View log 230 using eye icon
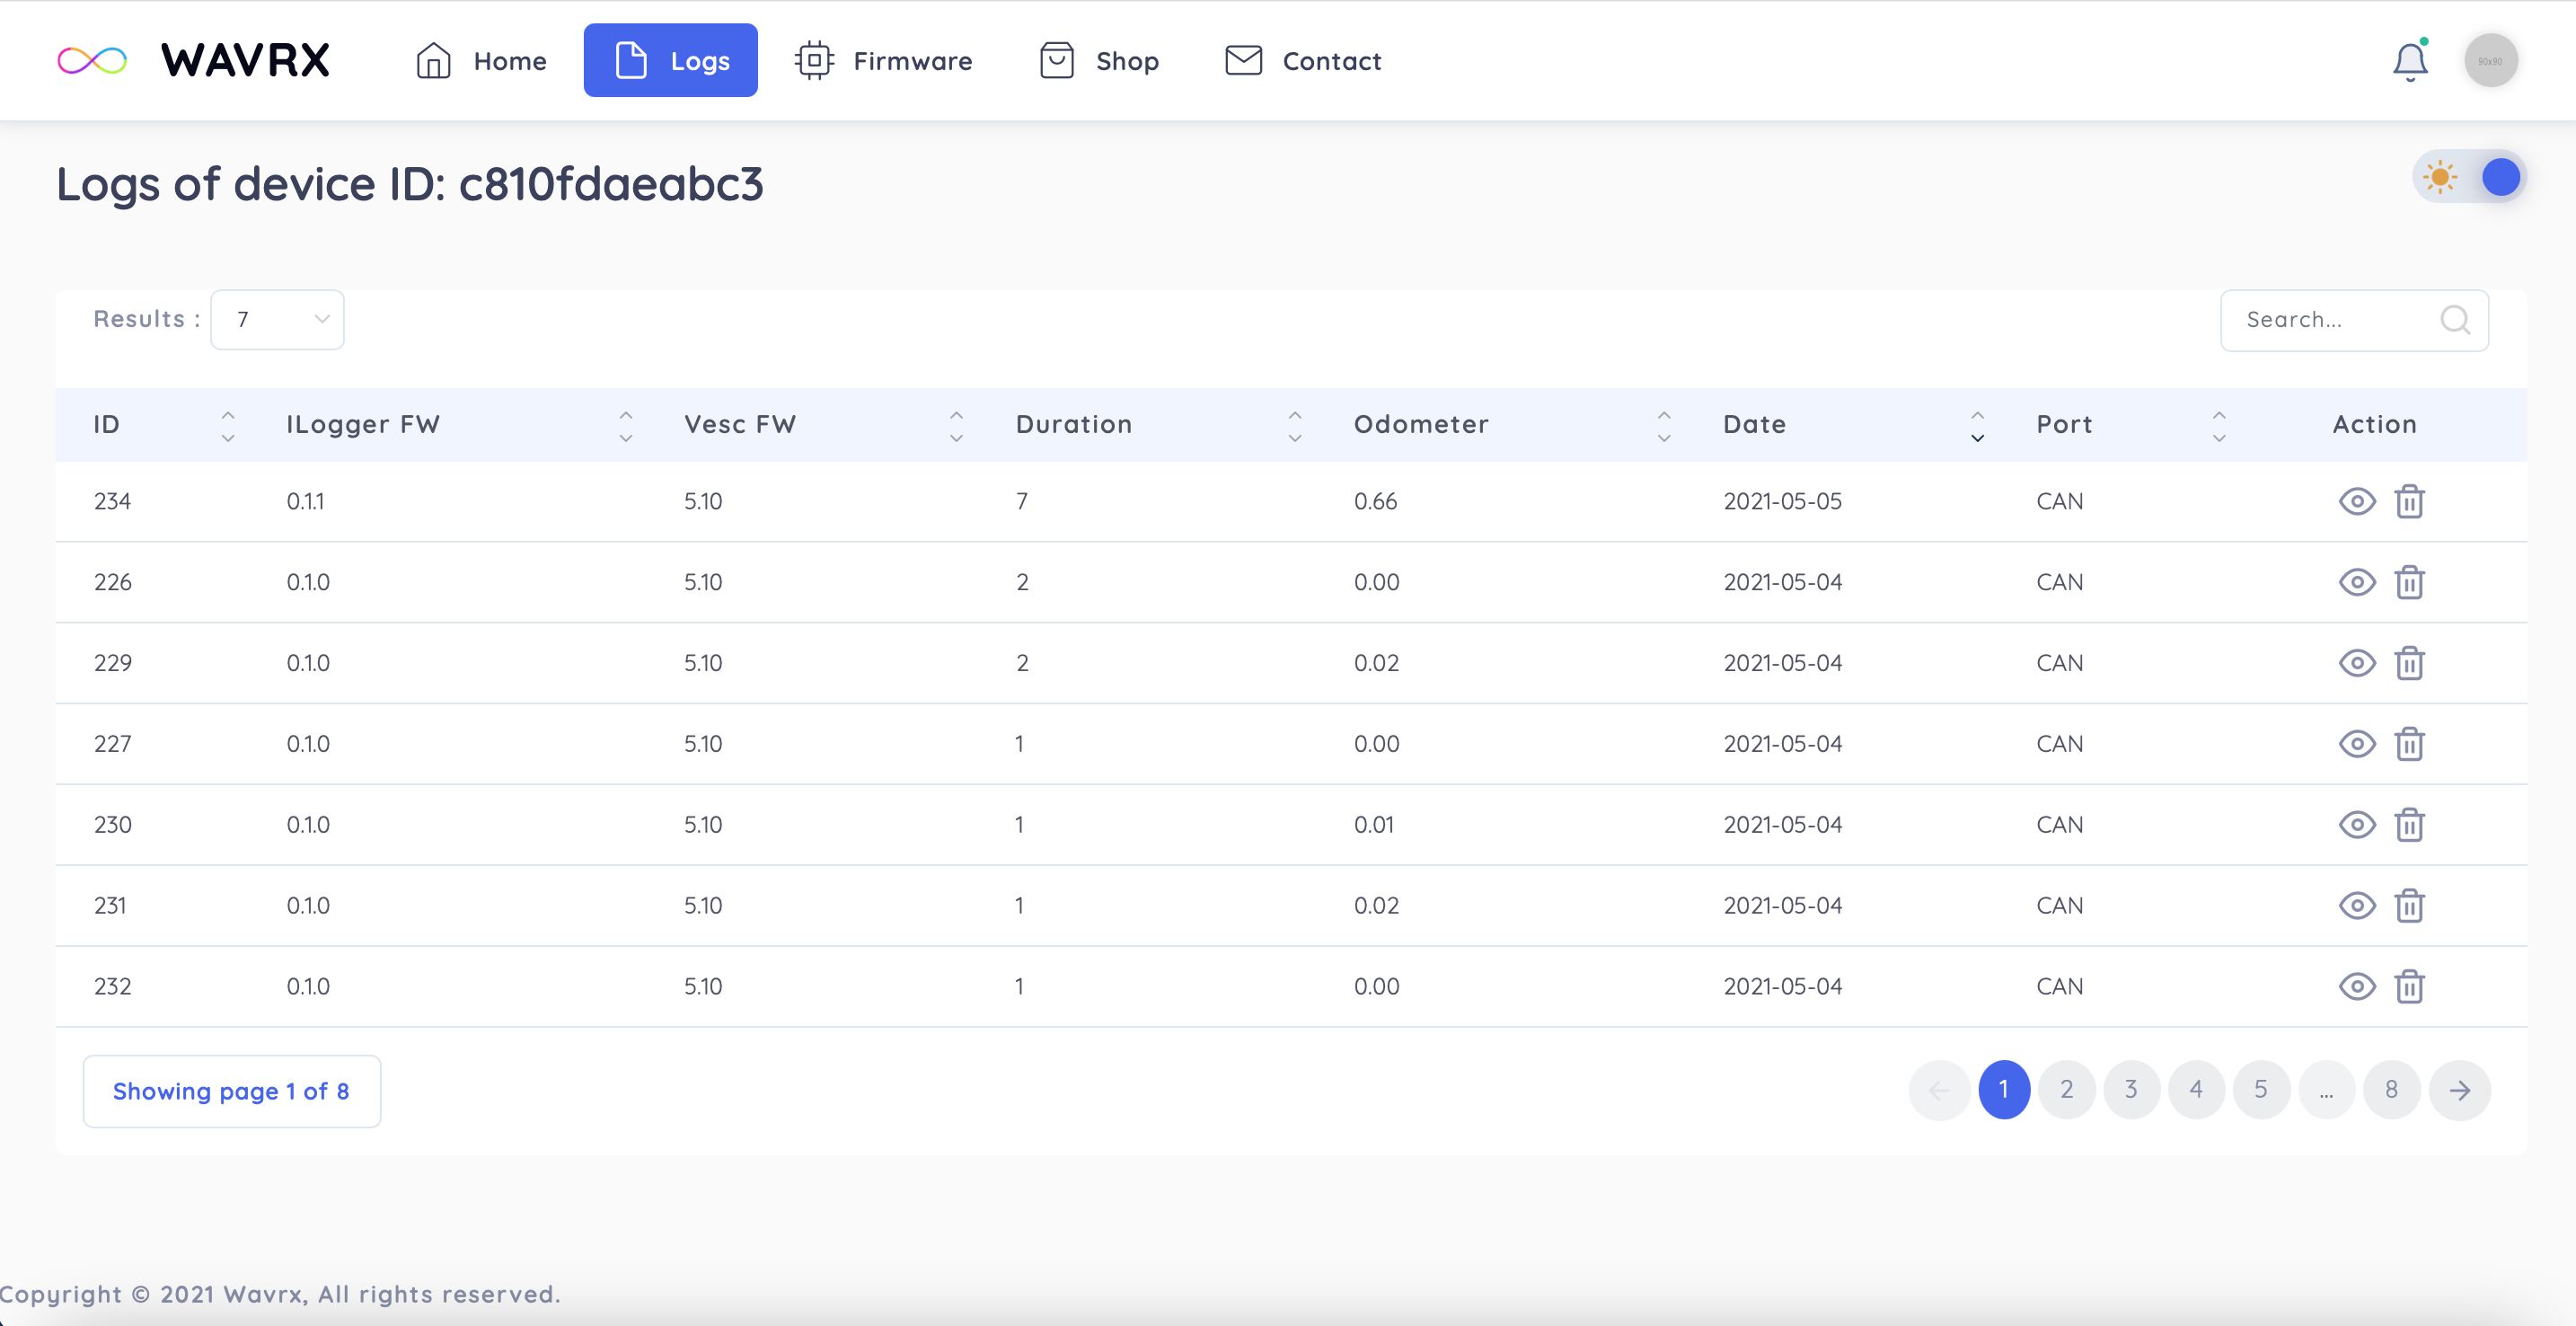The width and height of the screenshot is (2576, 1326). coord(2357,825)
